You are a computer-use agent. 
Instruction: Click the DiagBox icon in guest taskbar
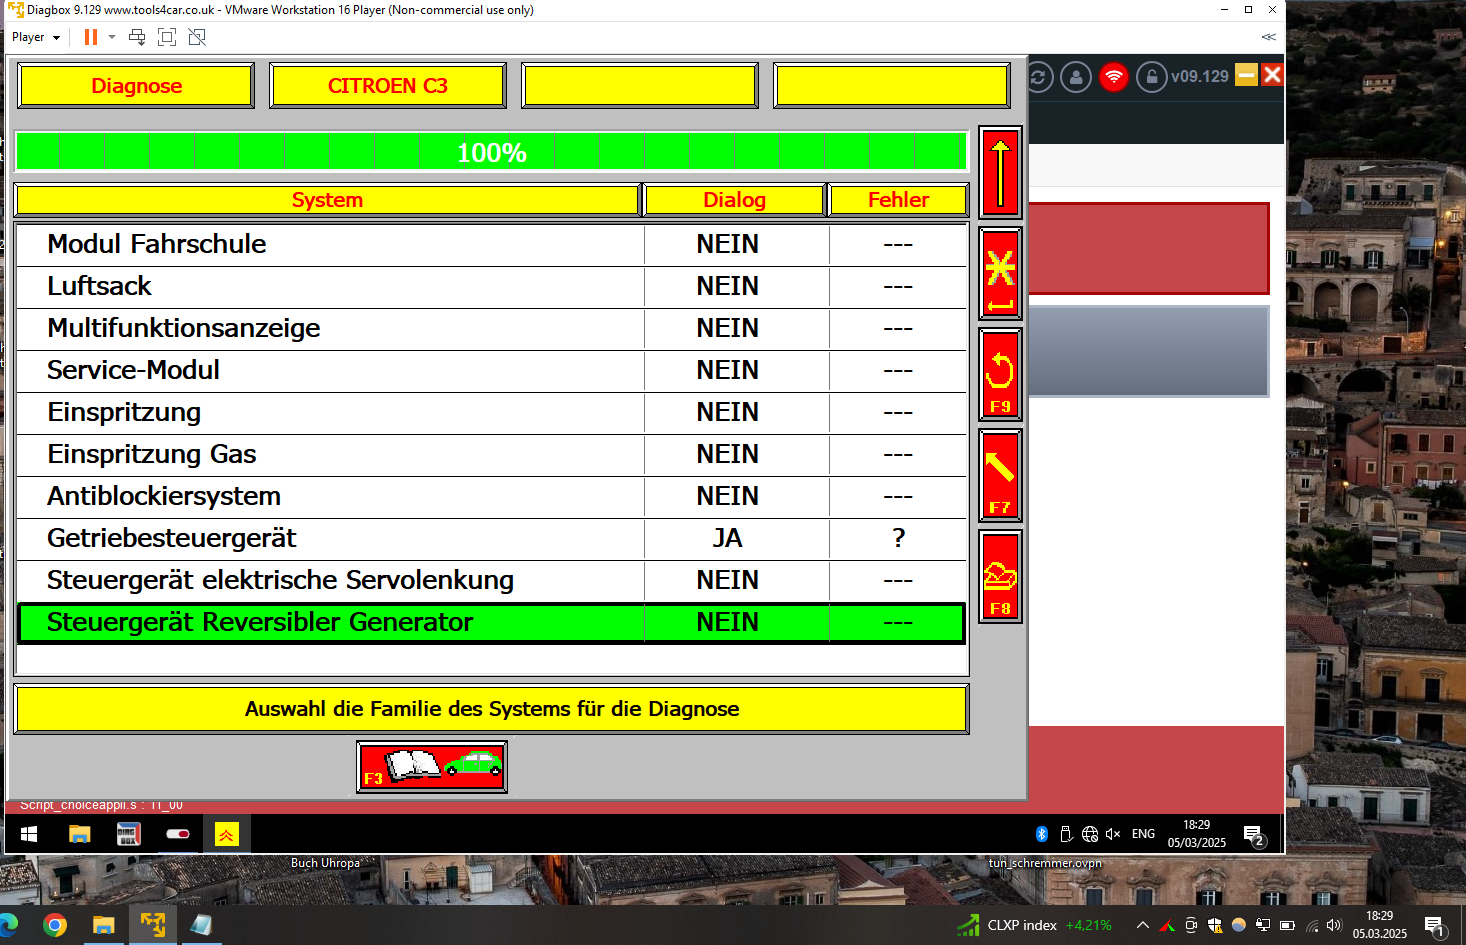(x=128, y=834)
